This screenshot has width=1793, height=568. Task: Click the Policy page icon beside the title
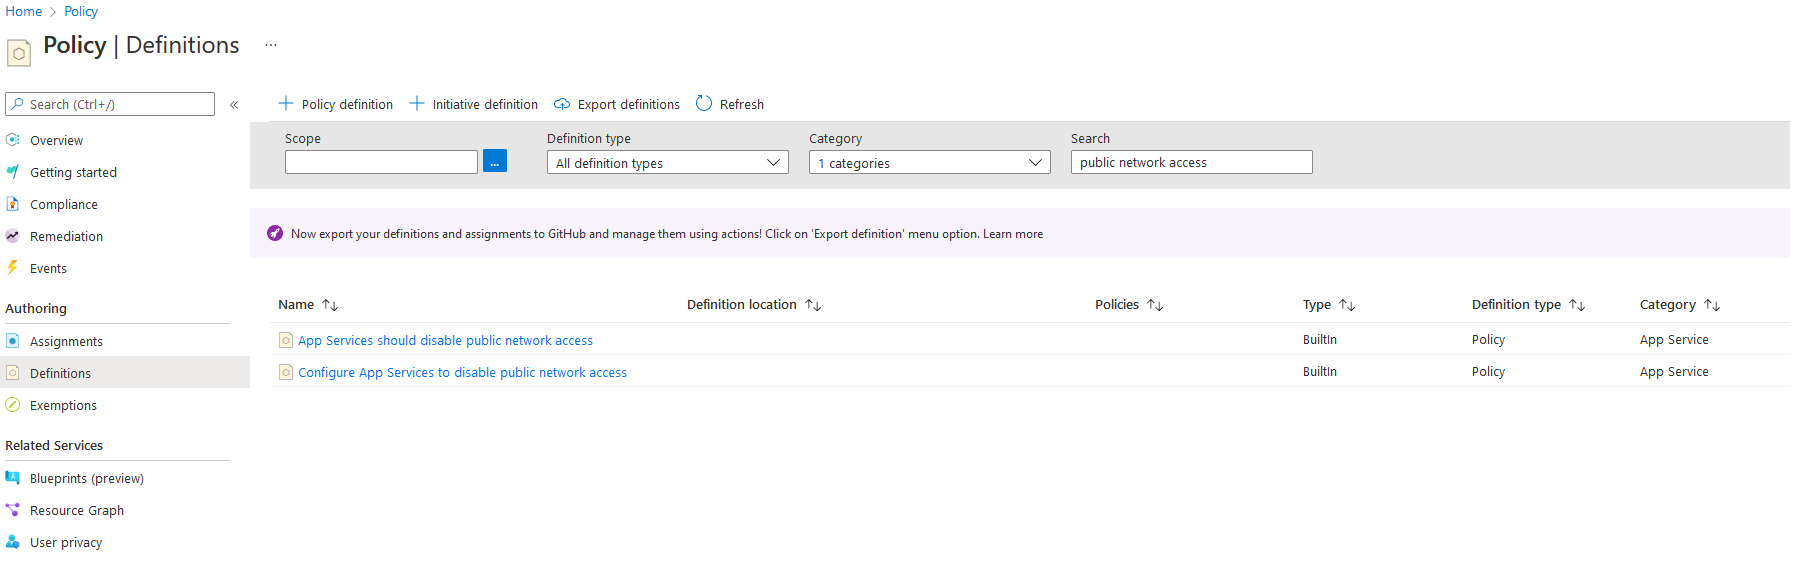pyautogui.click(x=19, y=53)
